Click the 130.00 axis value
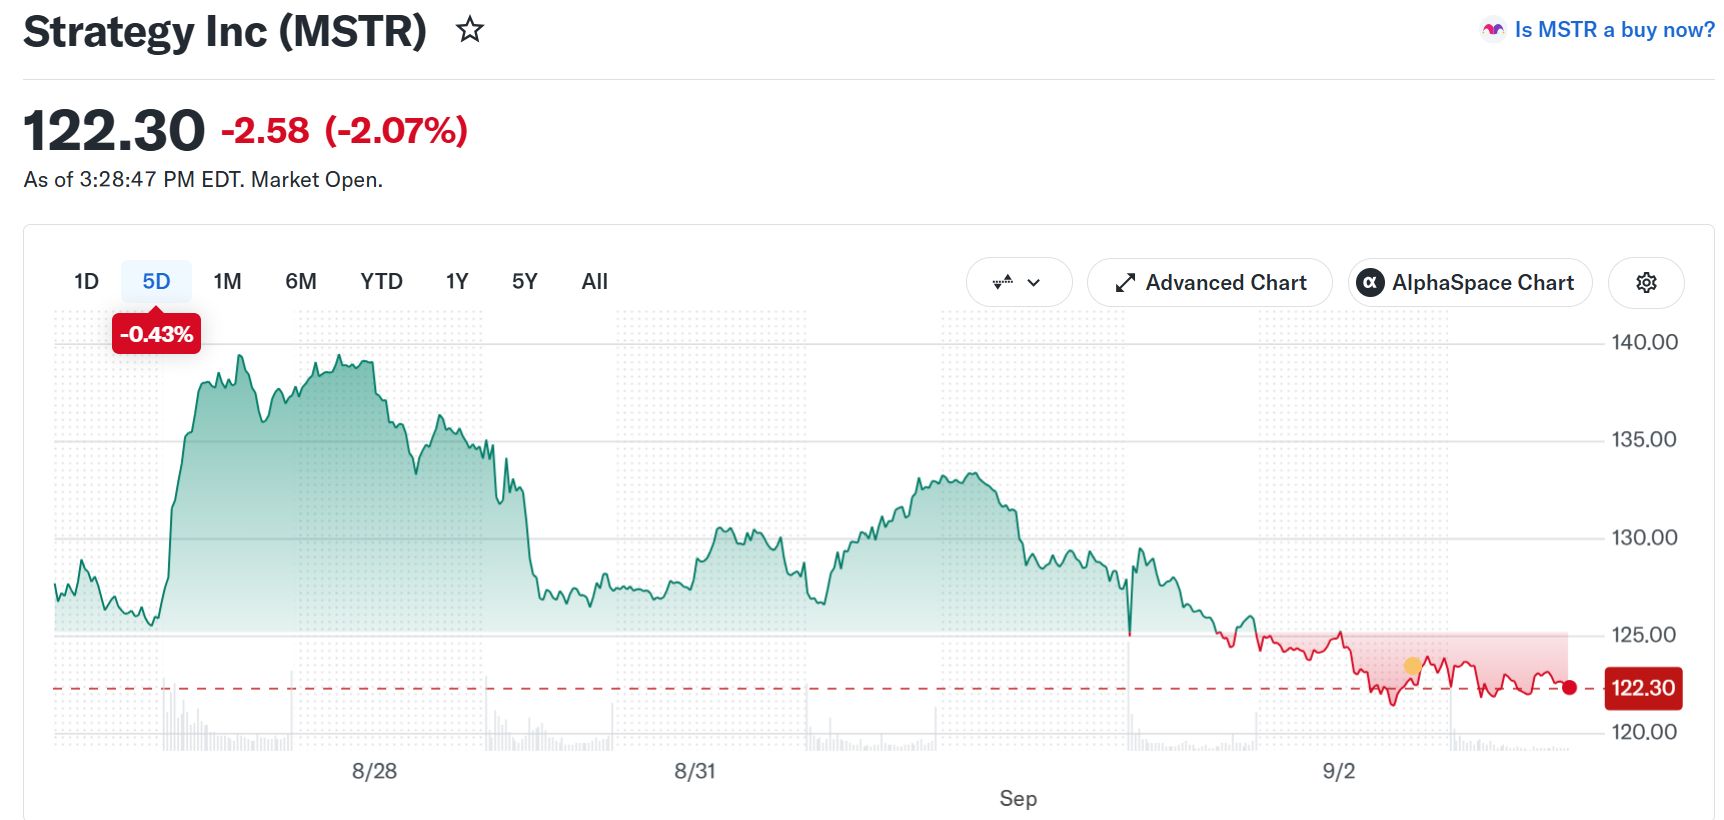1724x820 pixels. pos(1644,537)
